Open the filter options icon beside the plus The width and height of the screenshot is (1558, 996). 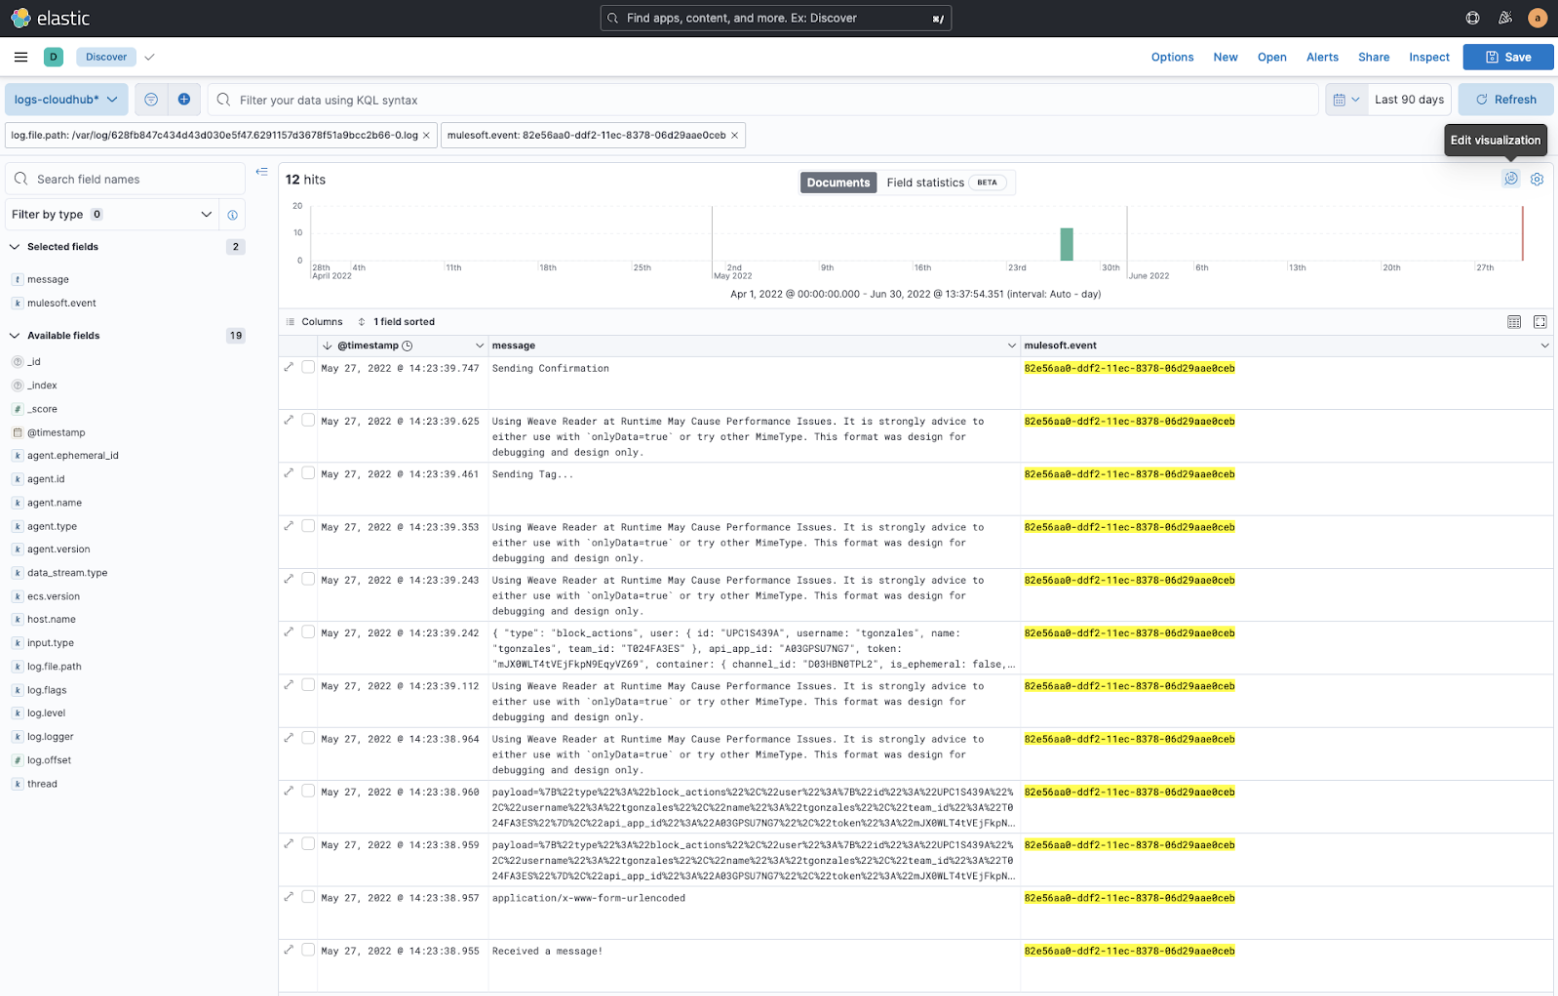click(x=149, y=99)
